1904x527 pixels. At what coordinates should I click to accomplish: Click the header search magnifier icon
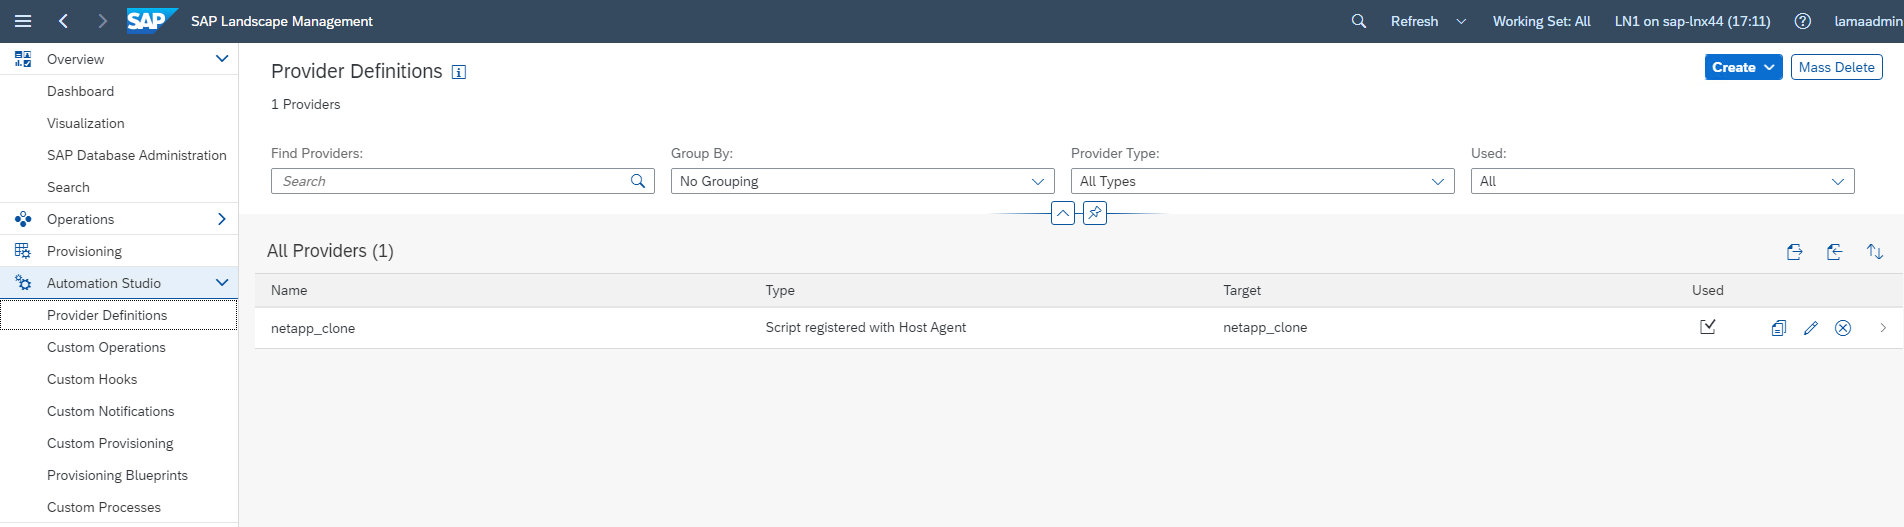coord(1358,21)
